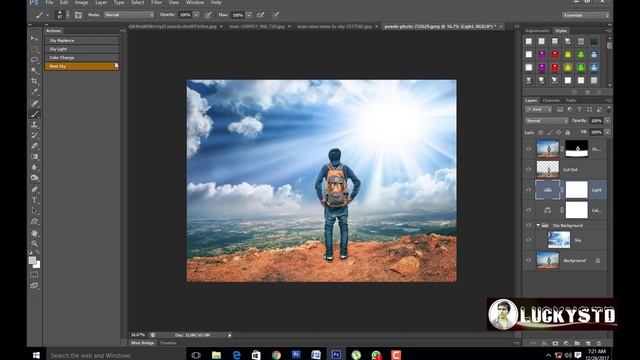Screen dimensions: 640x360
Task: Toggle pressure for opacity button
Action: pyautogui.click(x=208, y=15)
